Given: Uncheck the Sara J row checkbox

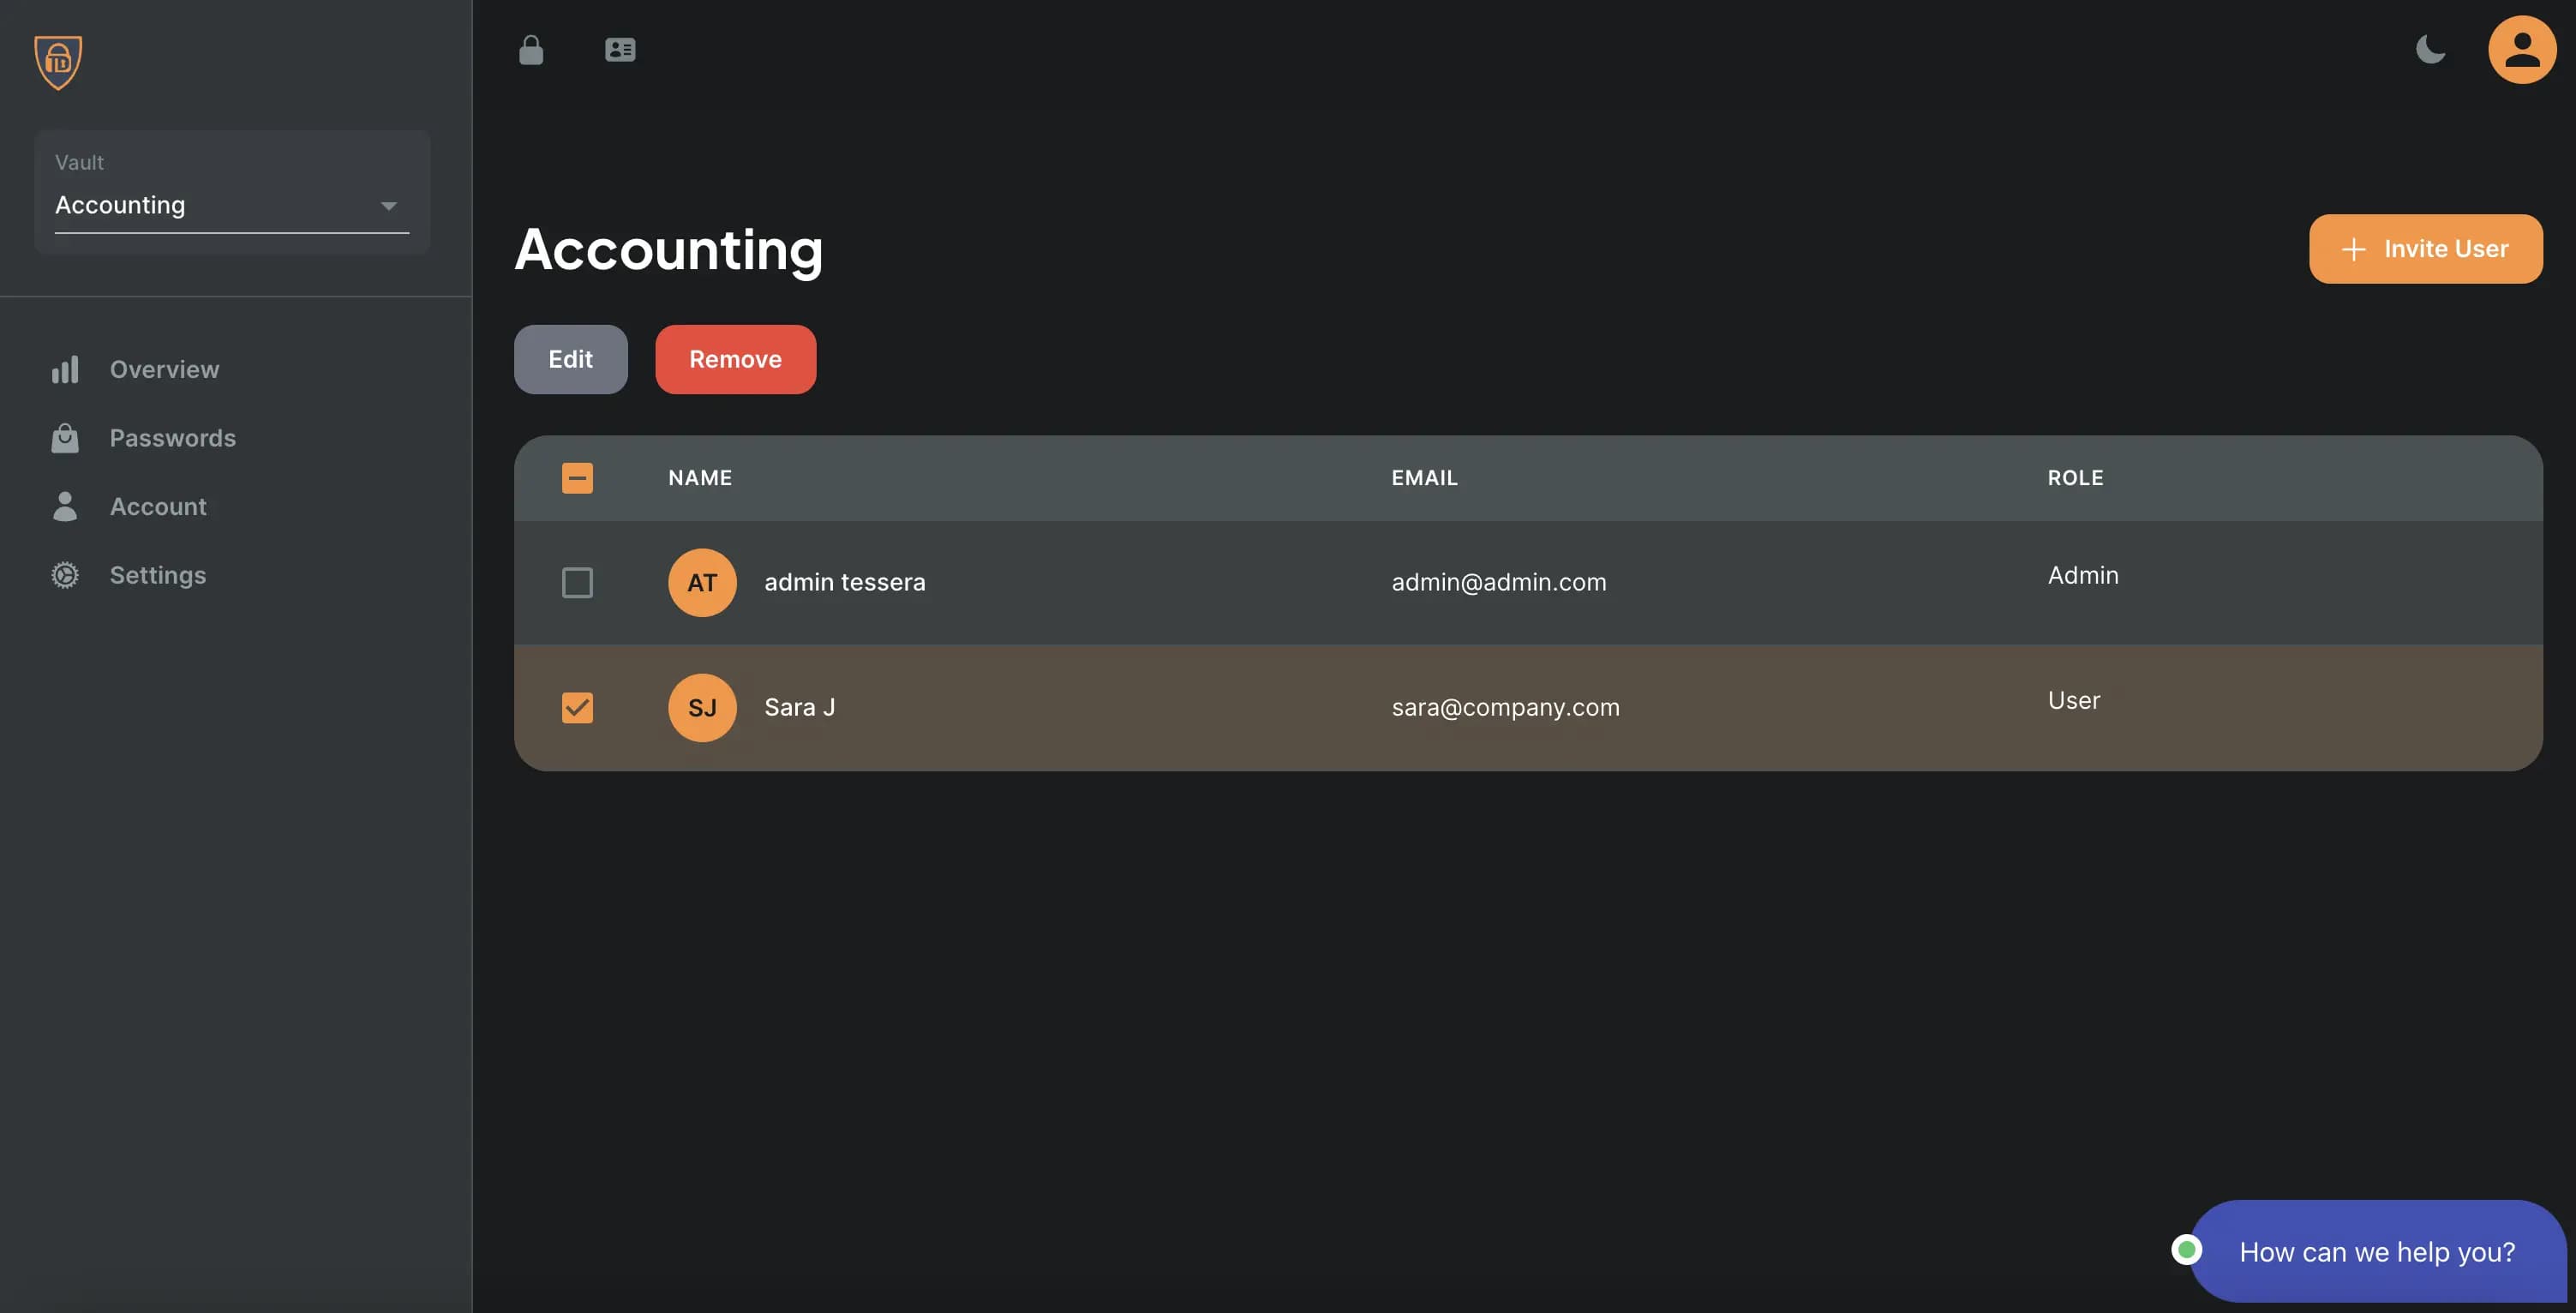Looking at the screenshot, I should coord(577,707).
